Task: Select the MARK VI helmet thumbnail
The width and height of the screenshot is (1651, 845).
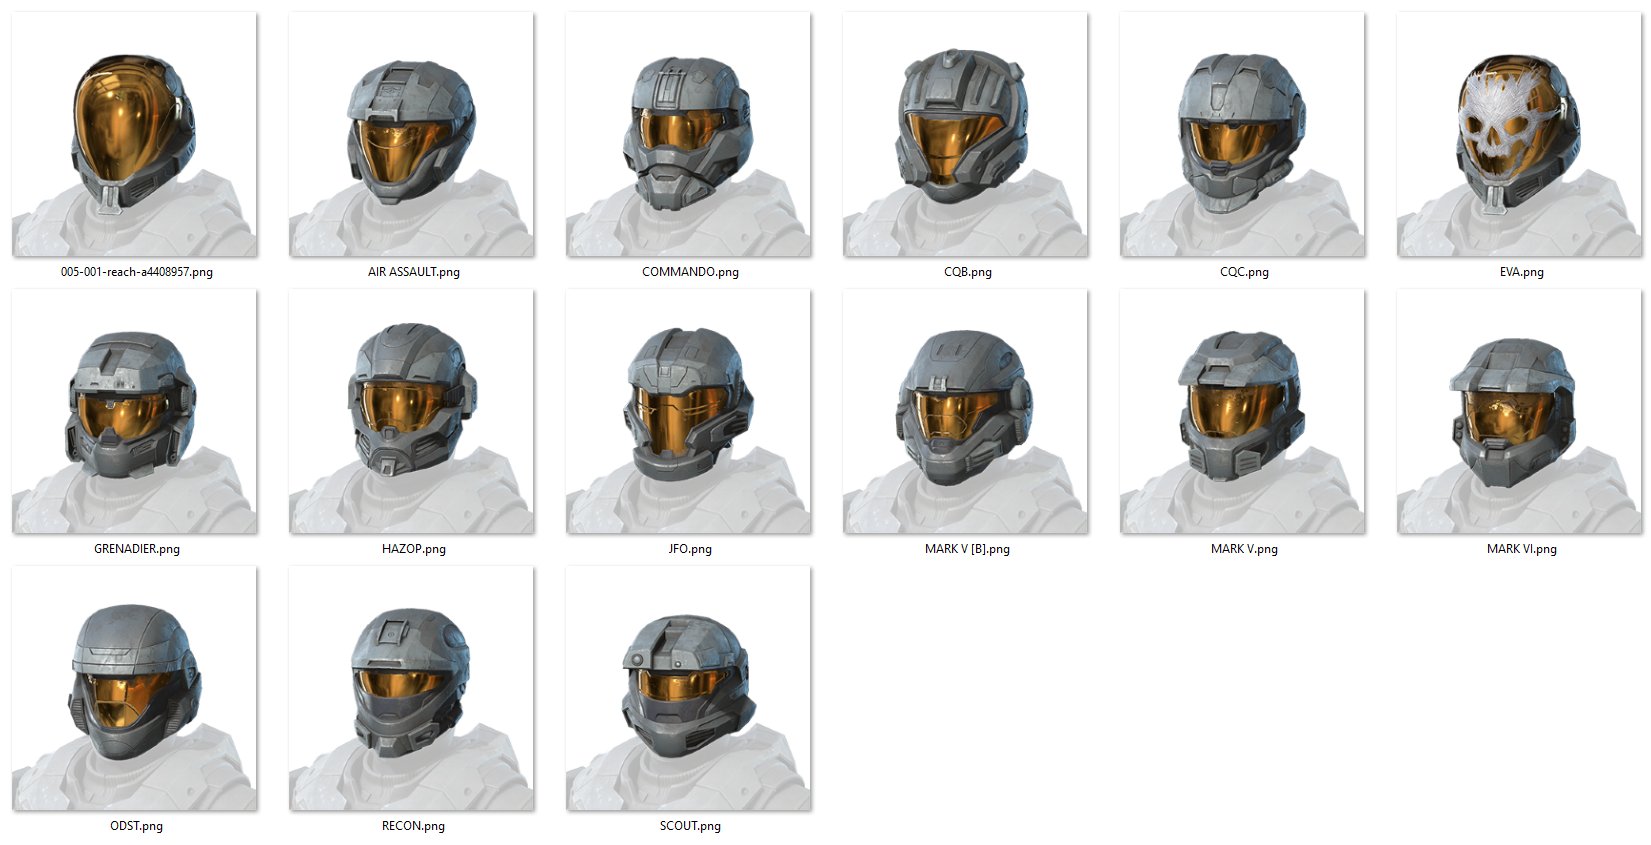Action: [1519, 411]
